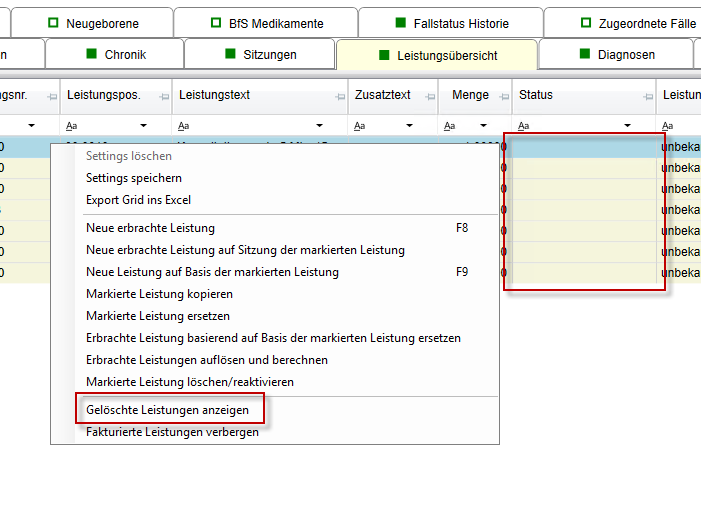Sort by the Status column header

pyautogui.click(x=536, y=95)
